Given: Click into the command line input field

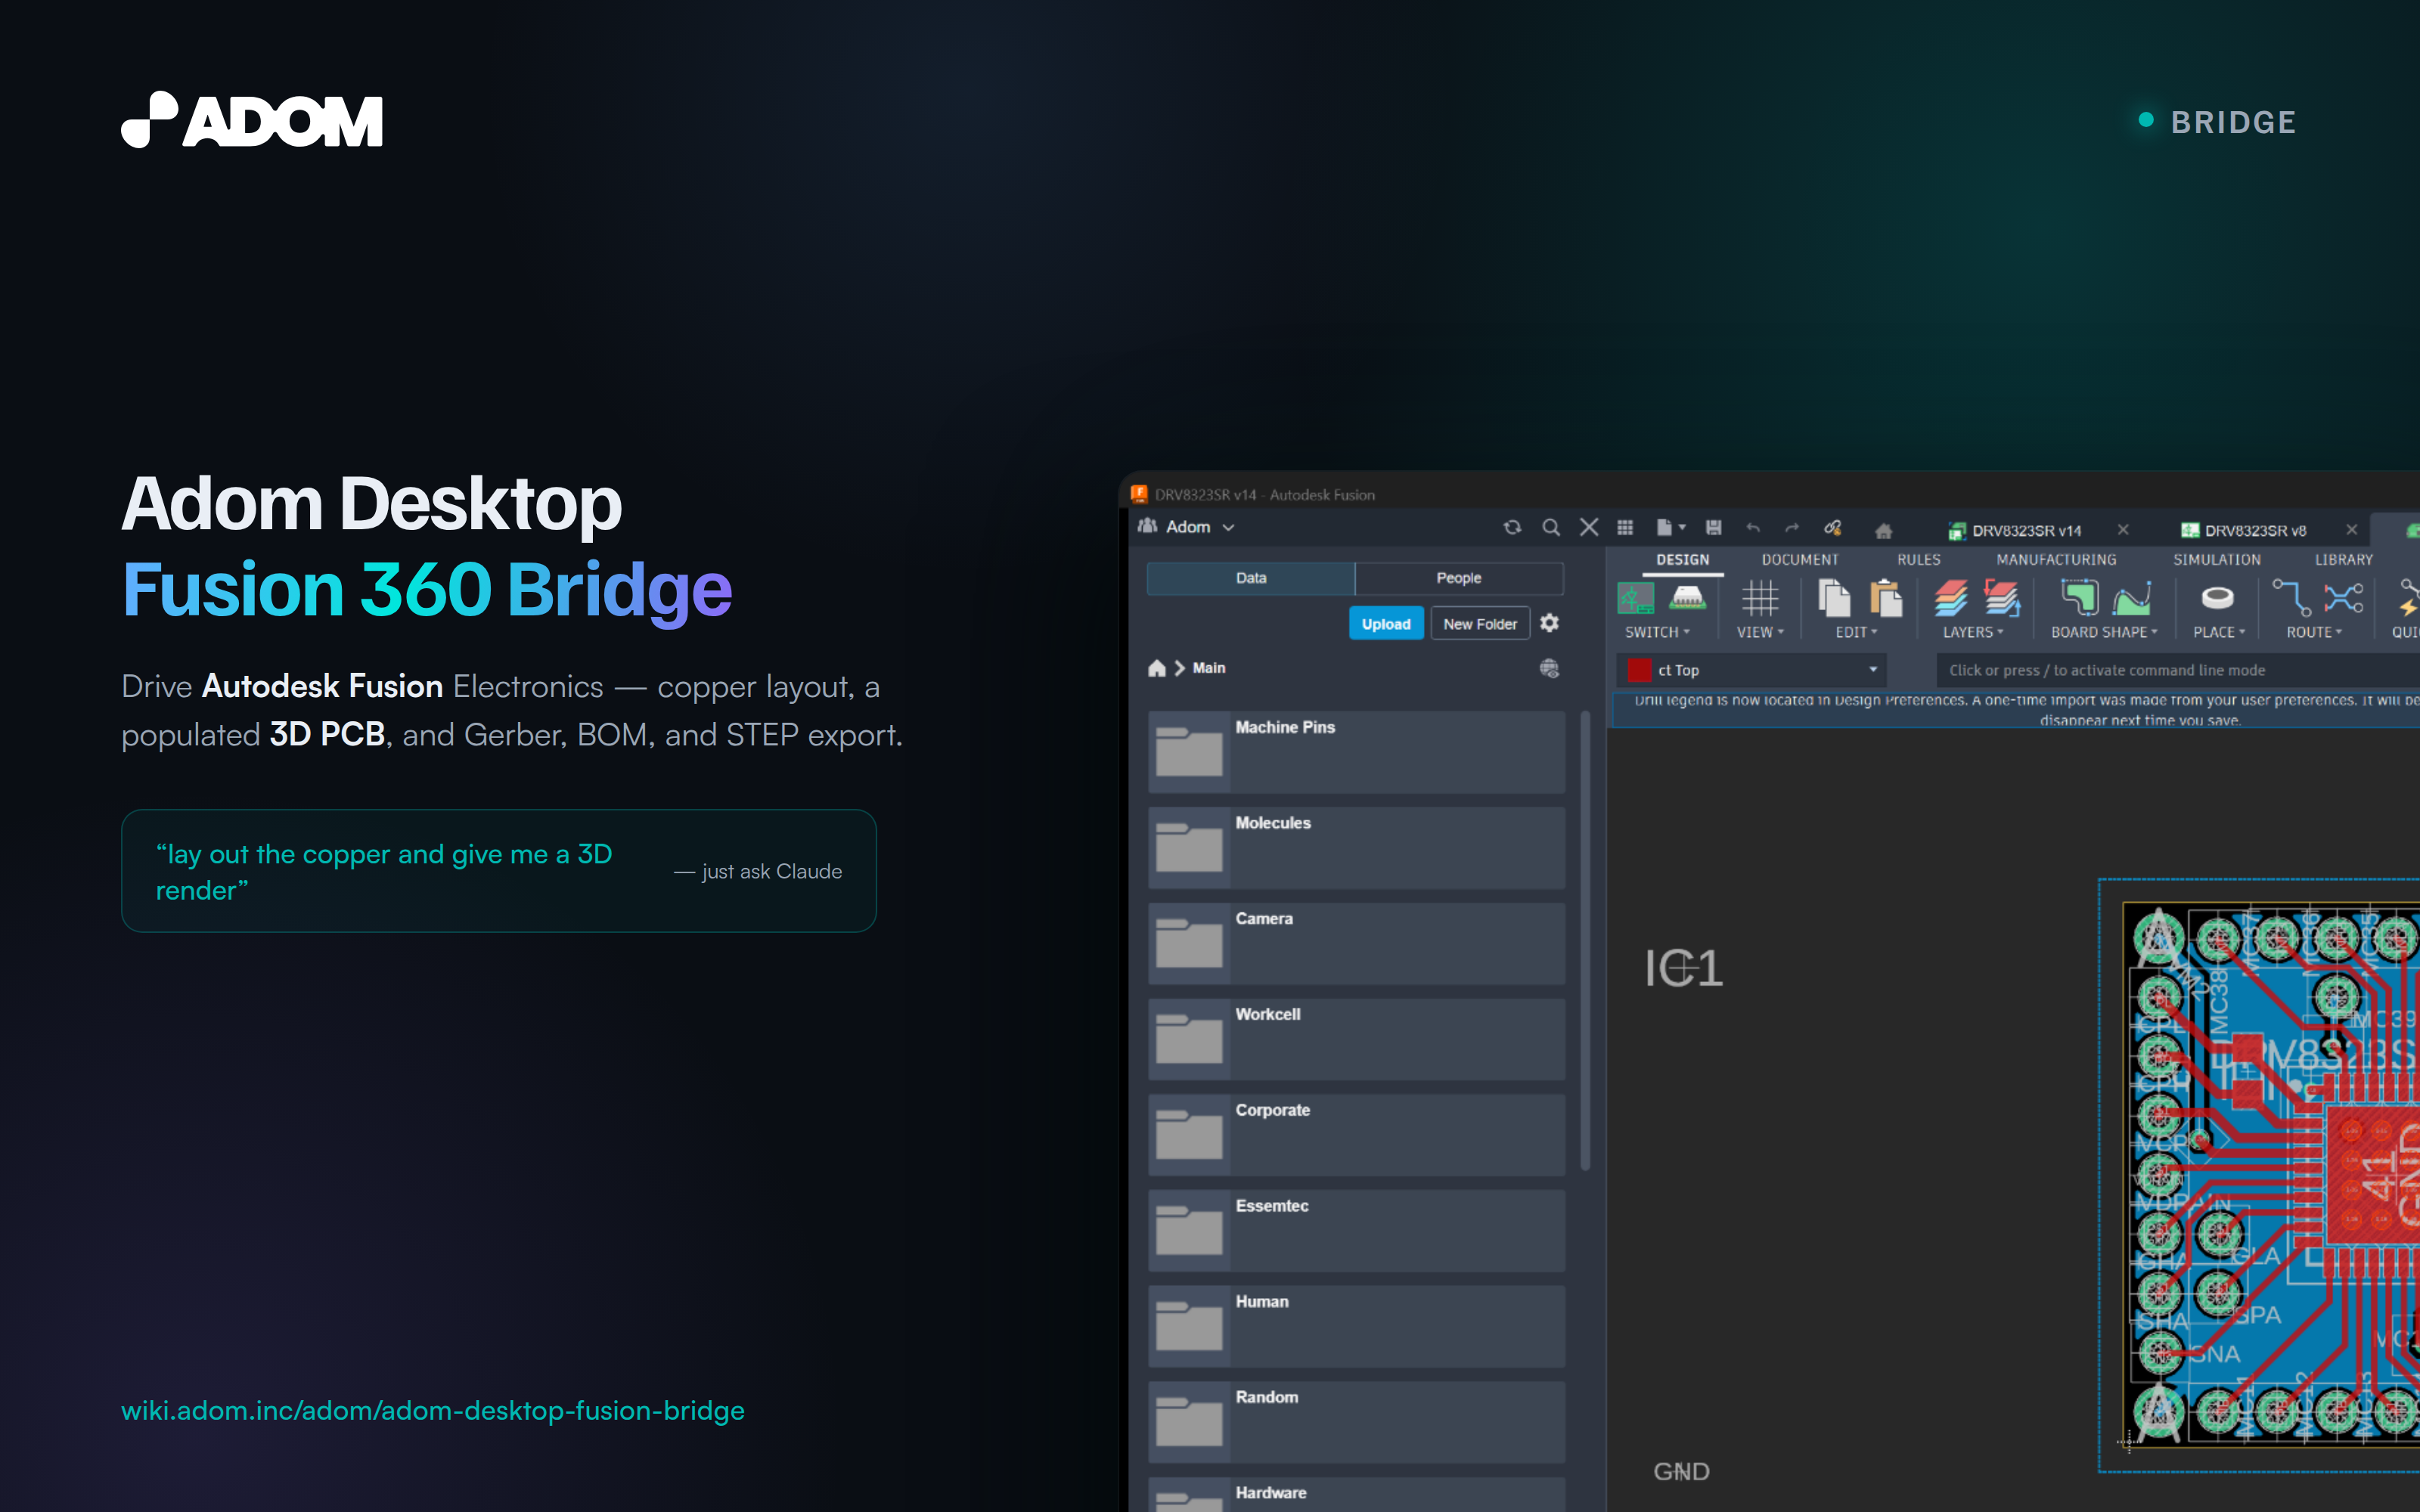Looking at the screenshot, I should pyautogui.click(x=2178, y=670).
